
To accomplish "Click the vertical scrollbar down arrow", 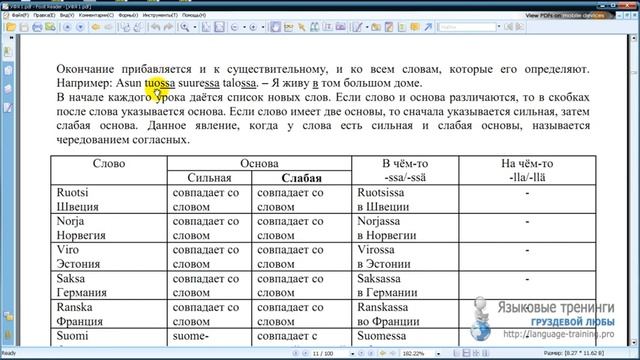I will click(633, 342).
